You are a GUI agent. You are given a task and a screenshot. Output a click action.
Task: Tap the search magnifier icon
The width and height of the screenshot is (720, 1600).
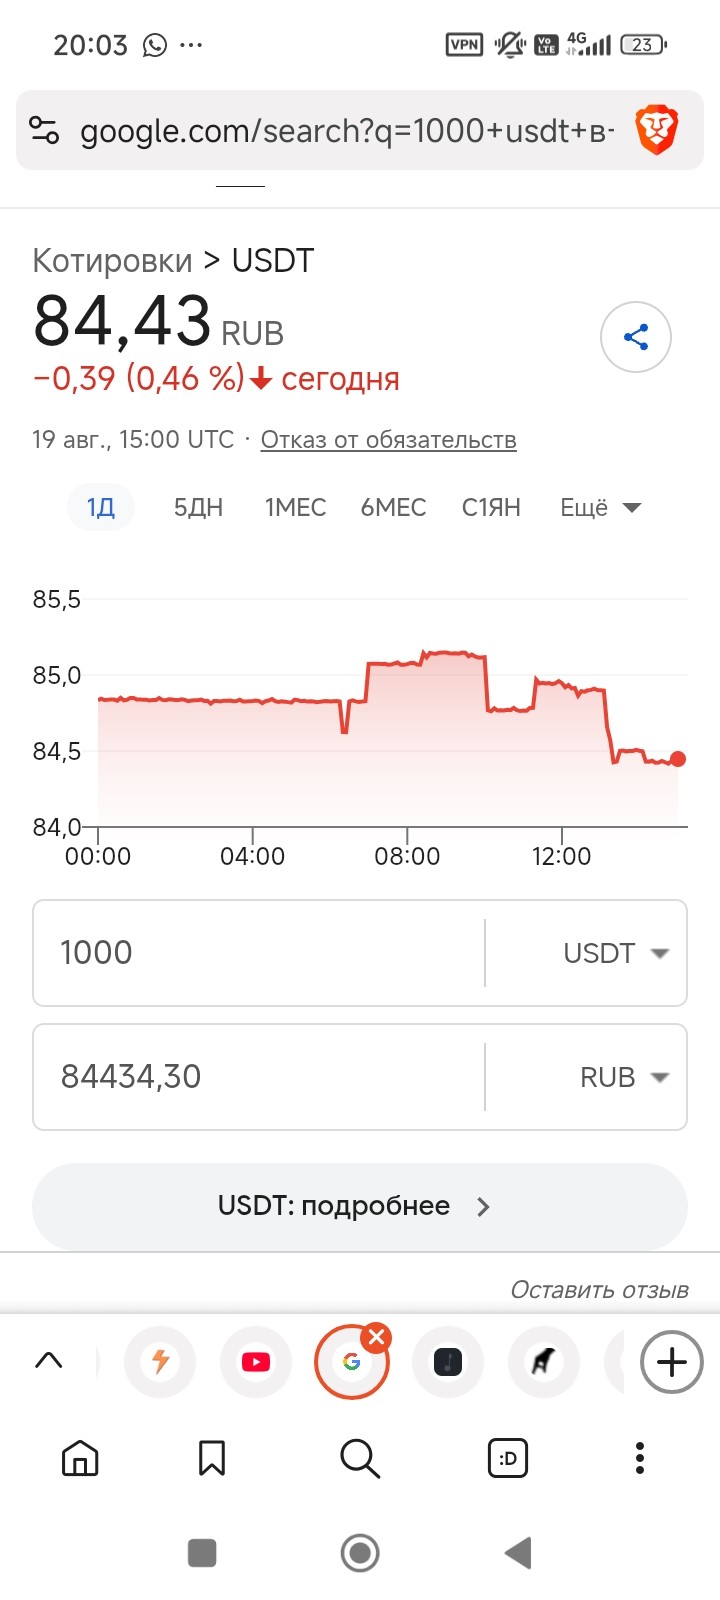360,1458
